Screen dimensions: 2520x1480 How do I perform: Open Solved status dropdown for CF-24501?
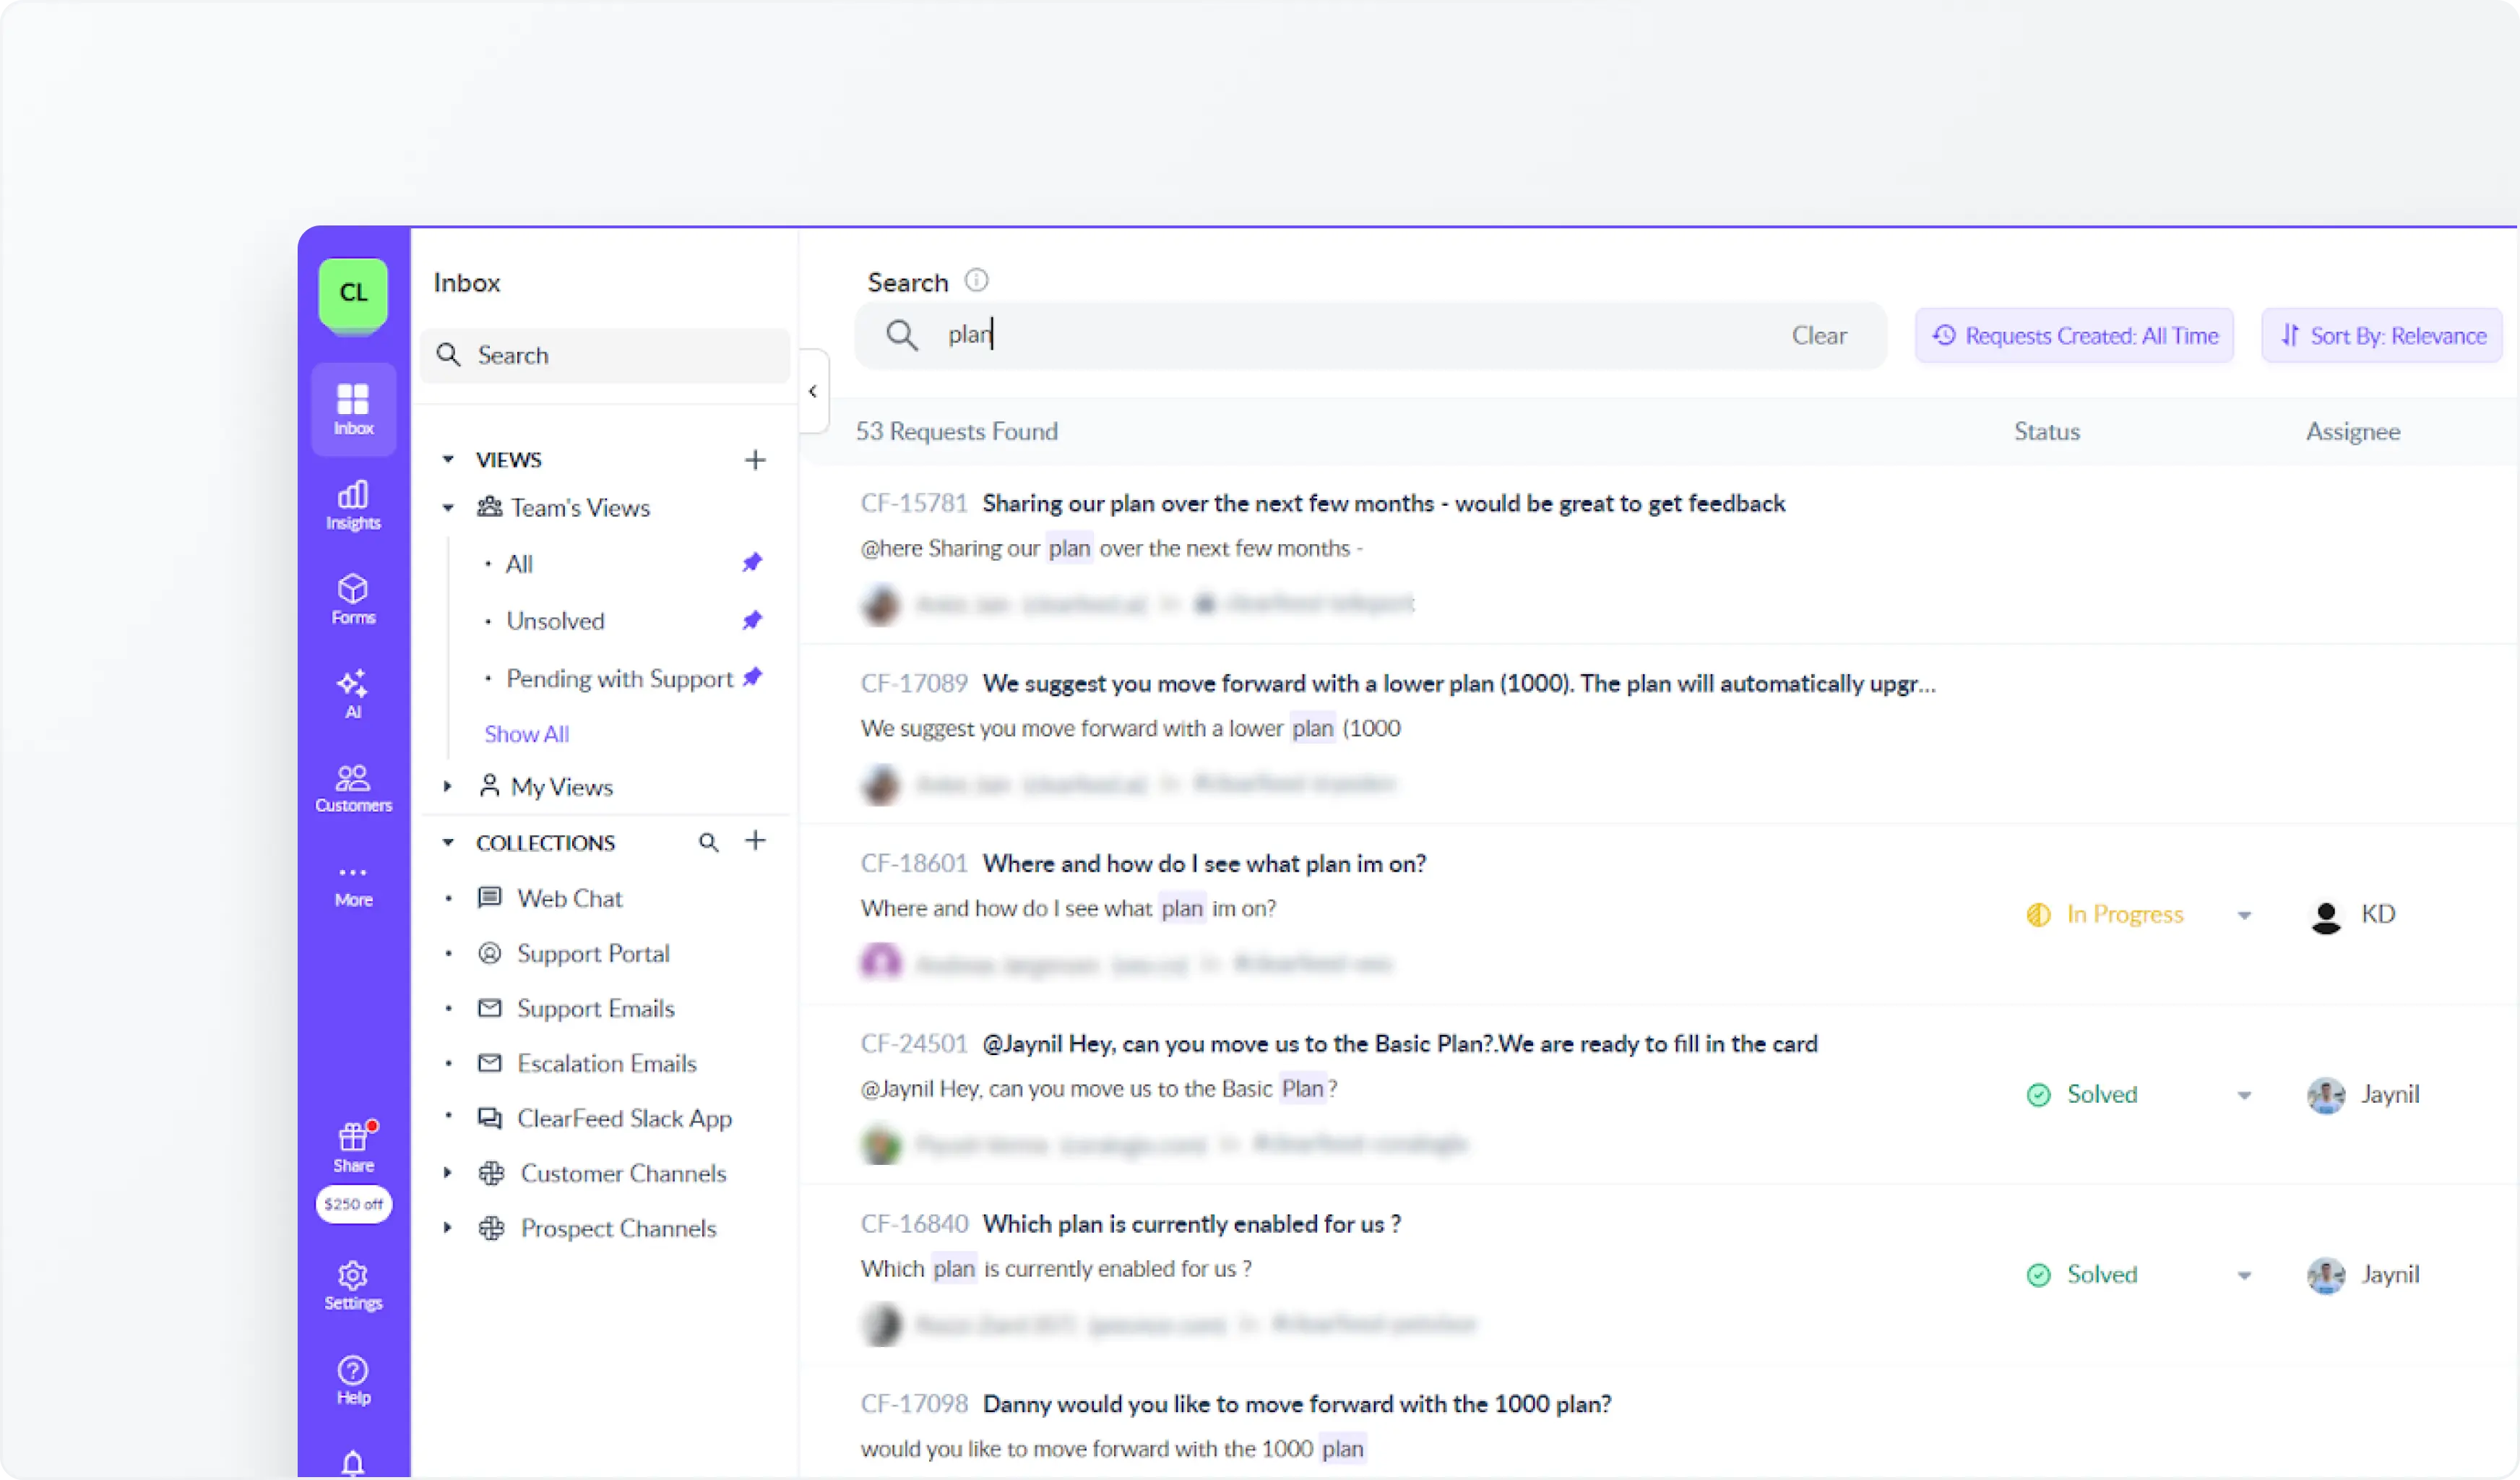click(2139, 1095)
